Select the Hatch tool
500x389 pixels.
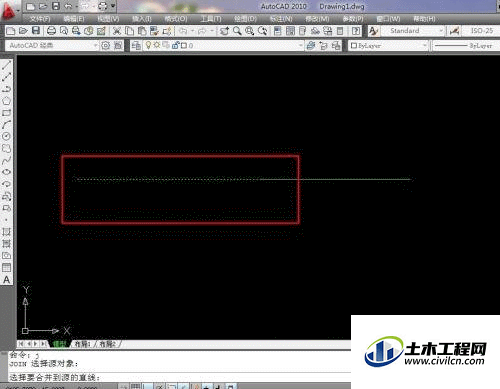[x=7, y=232]
